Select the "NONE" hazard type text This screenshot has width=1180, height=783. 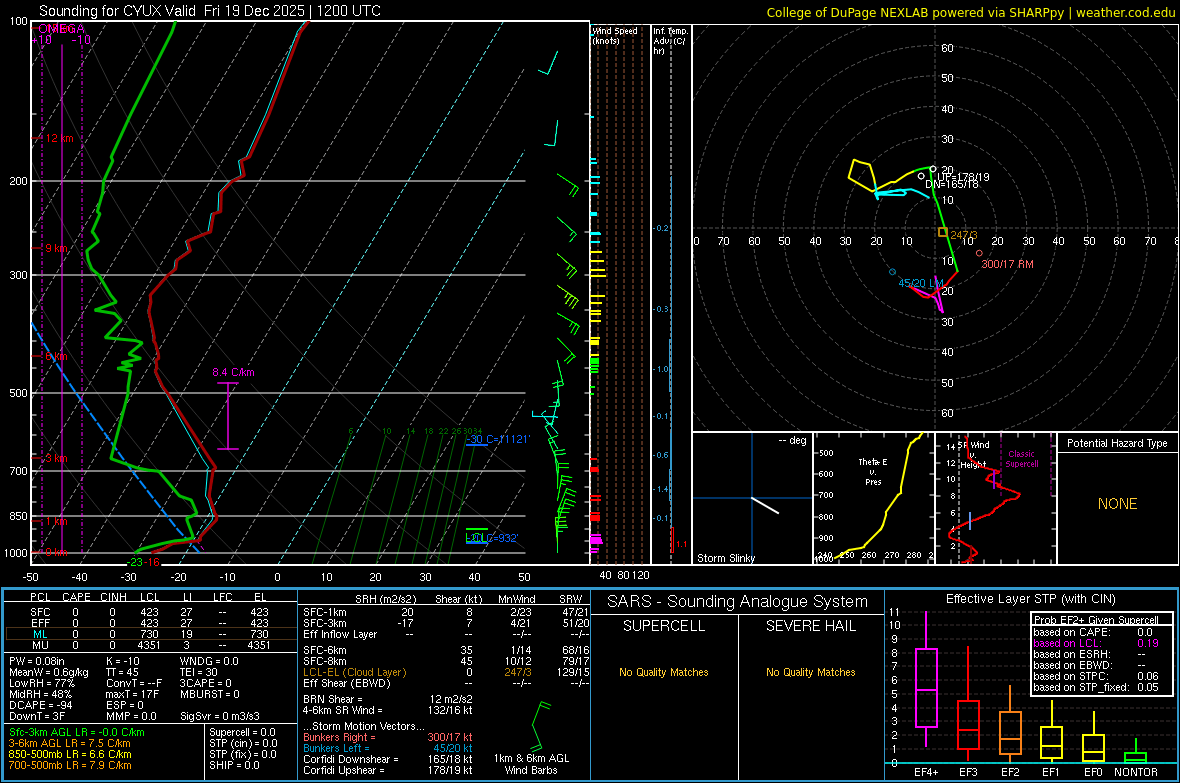click(x=1117, y=504)
